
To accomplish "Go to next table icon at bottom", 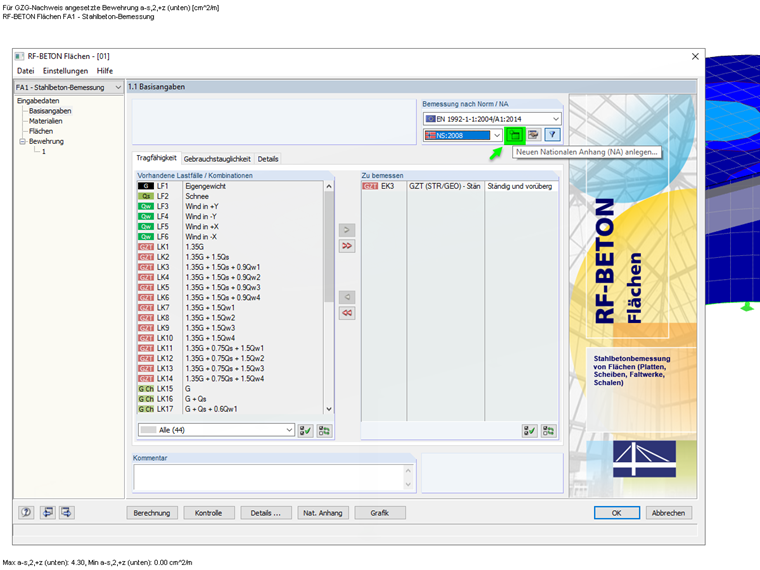I will point(66,512).
